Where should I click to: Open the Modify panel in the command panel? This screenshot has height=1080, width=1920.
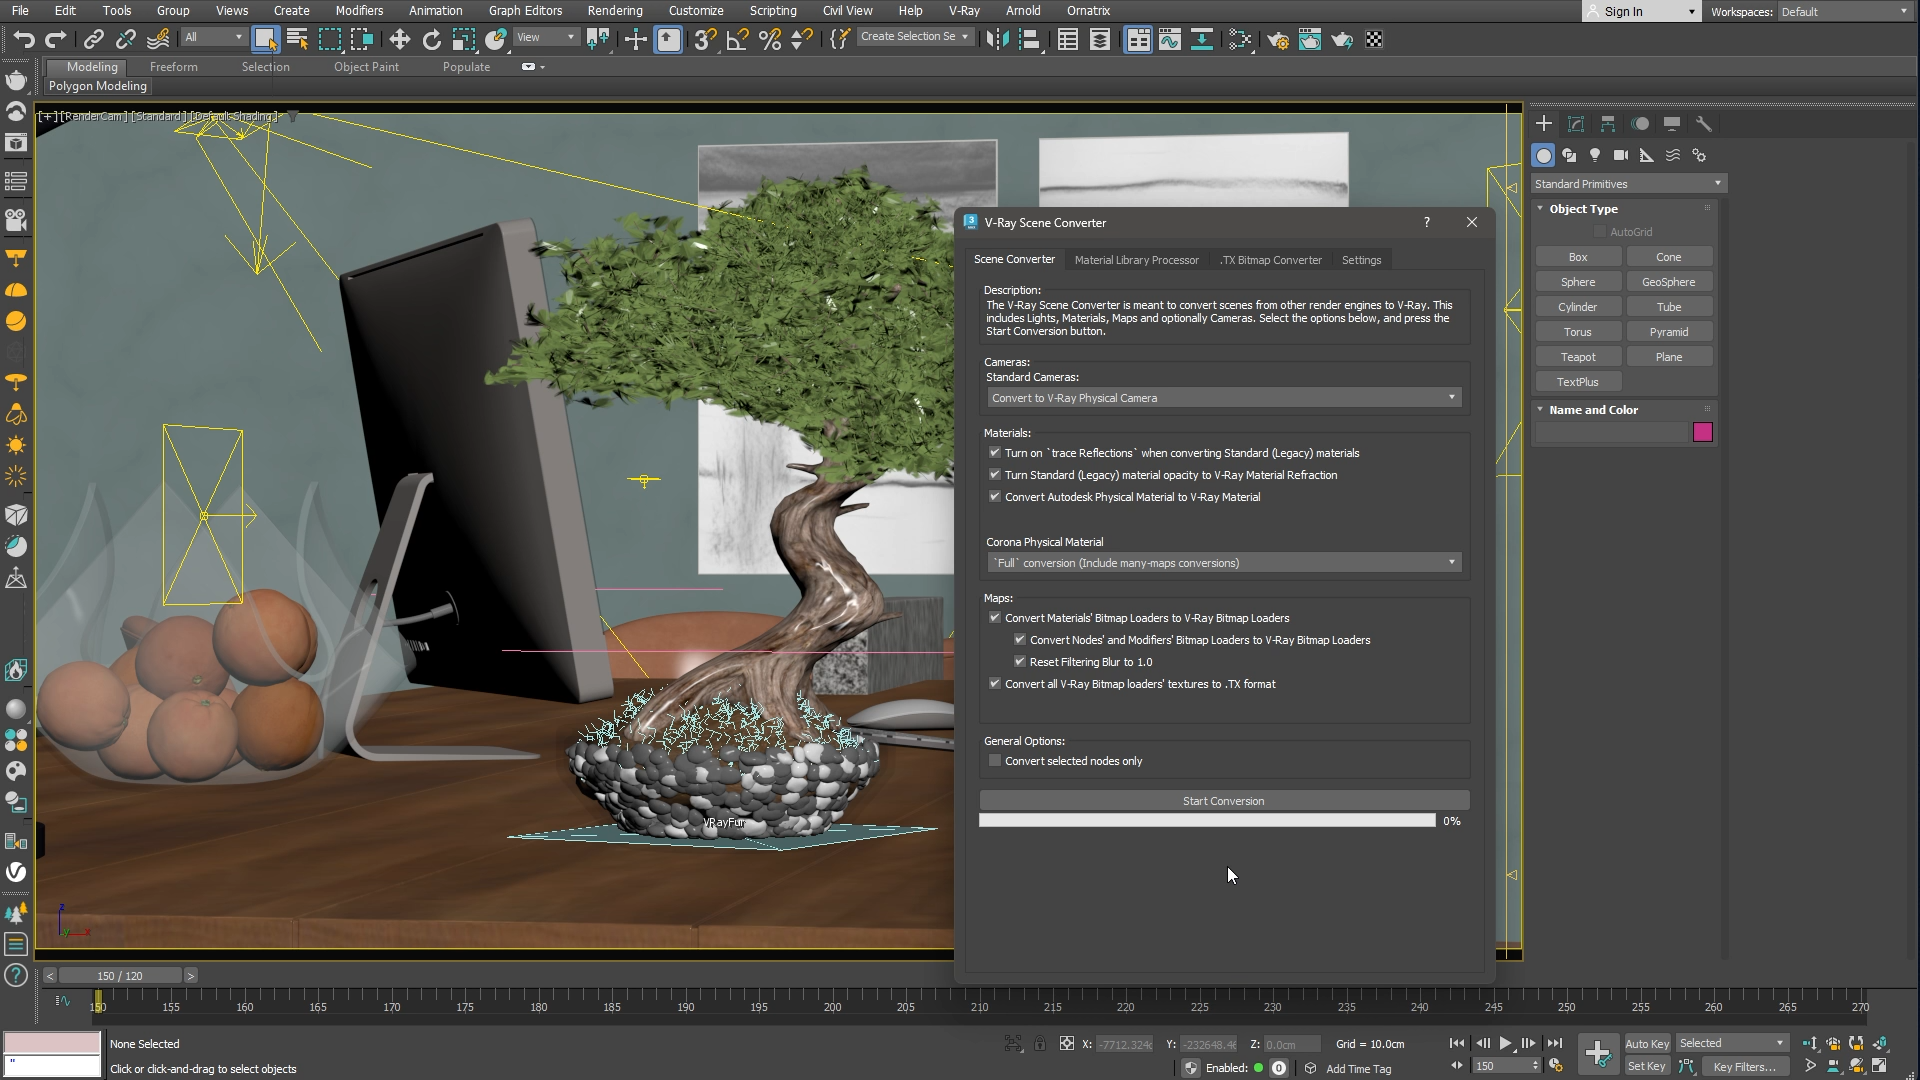tap(1576, 123)
